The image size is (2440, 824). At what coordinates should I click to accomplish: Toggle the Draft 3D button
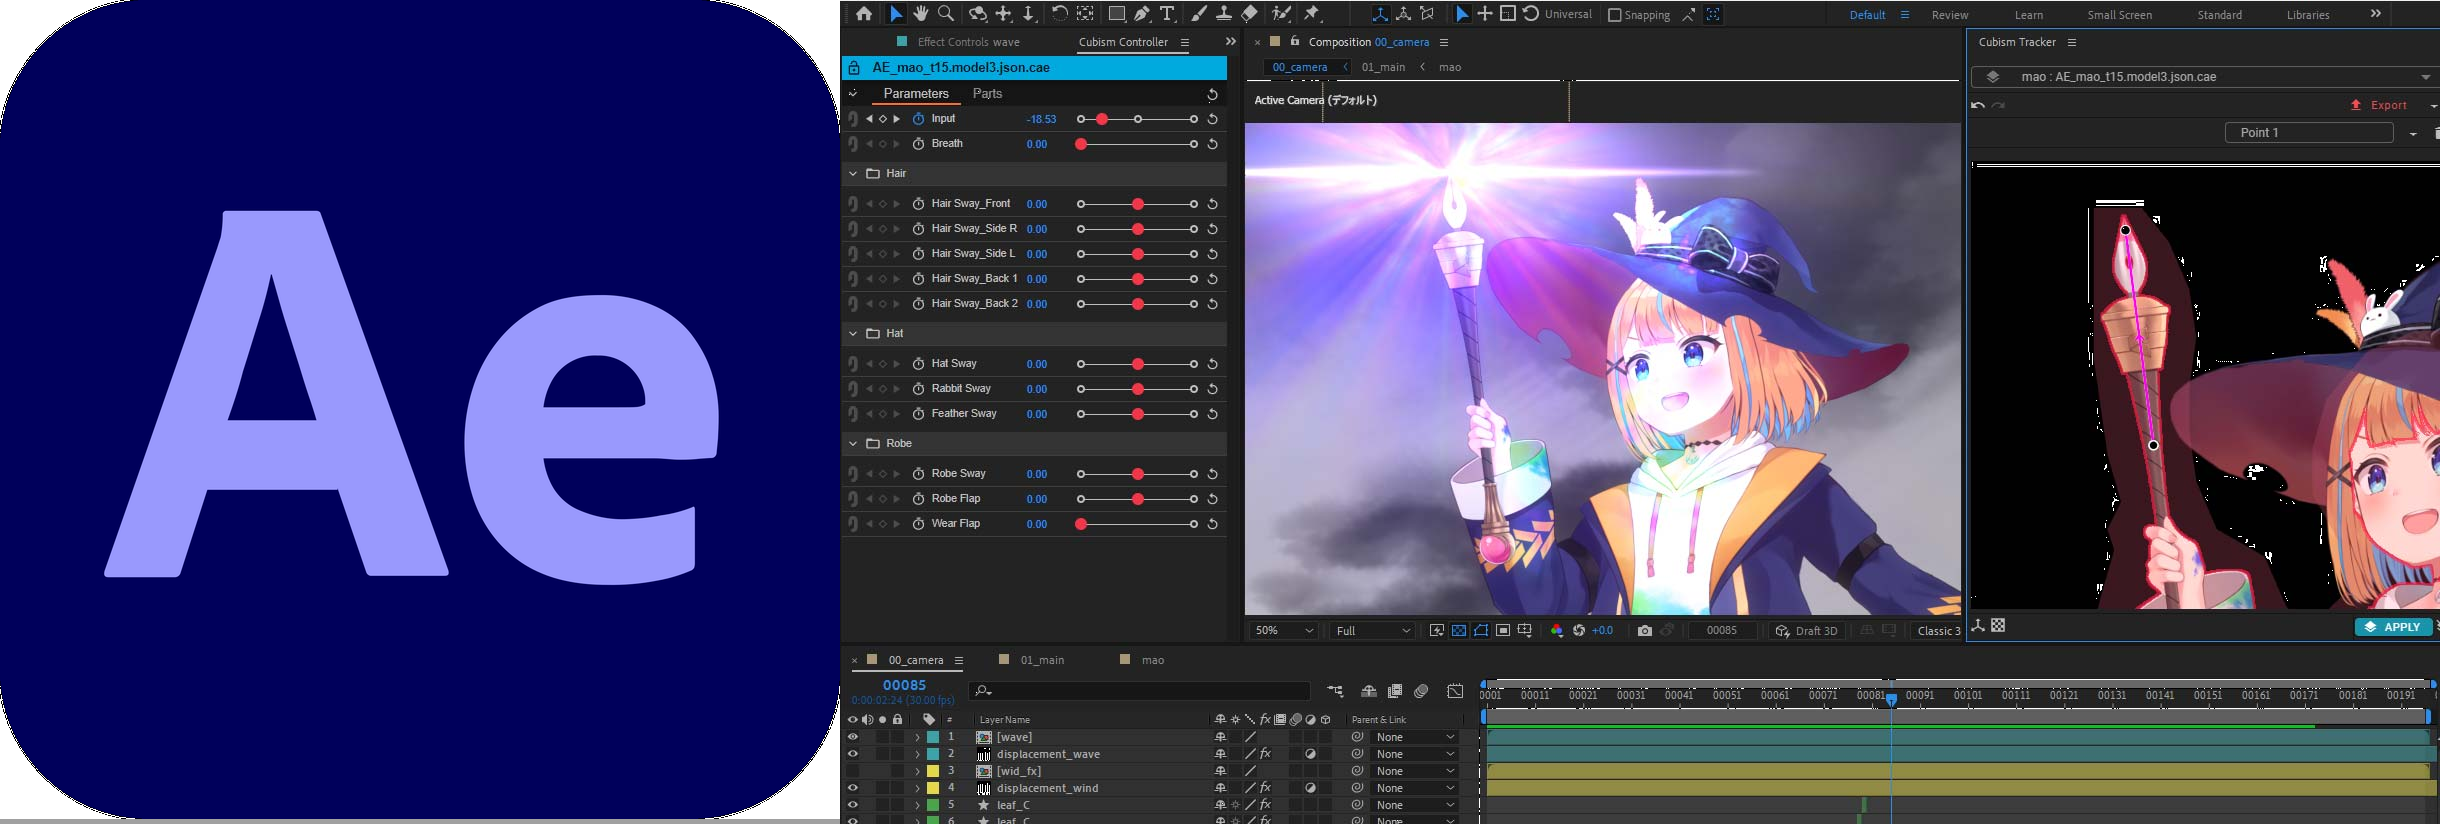pyautogui.click(x=1806, y=631)
